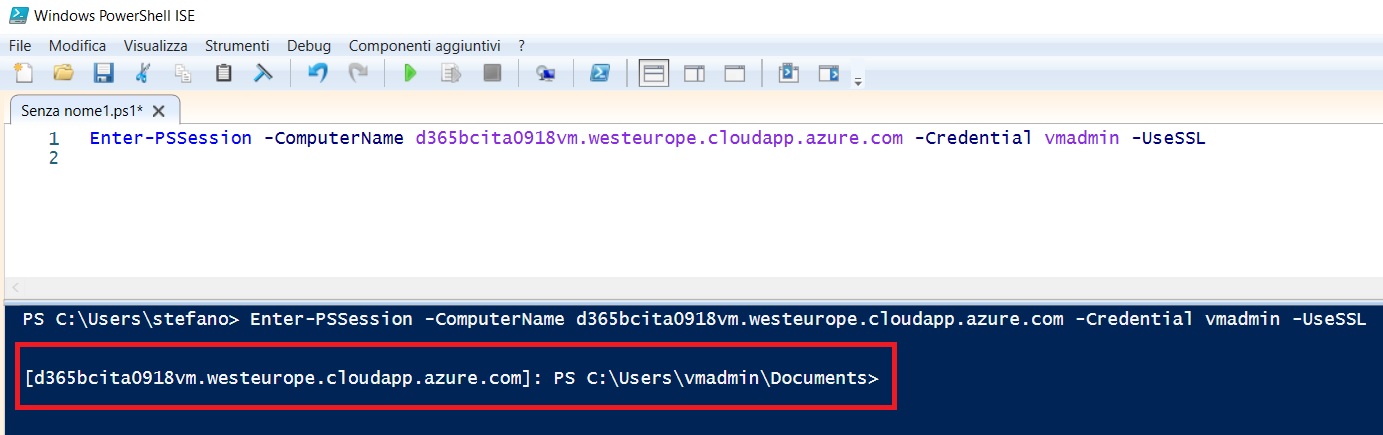Click the console prompt after Documents>
1383x435 pixels.
[886, 378]
